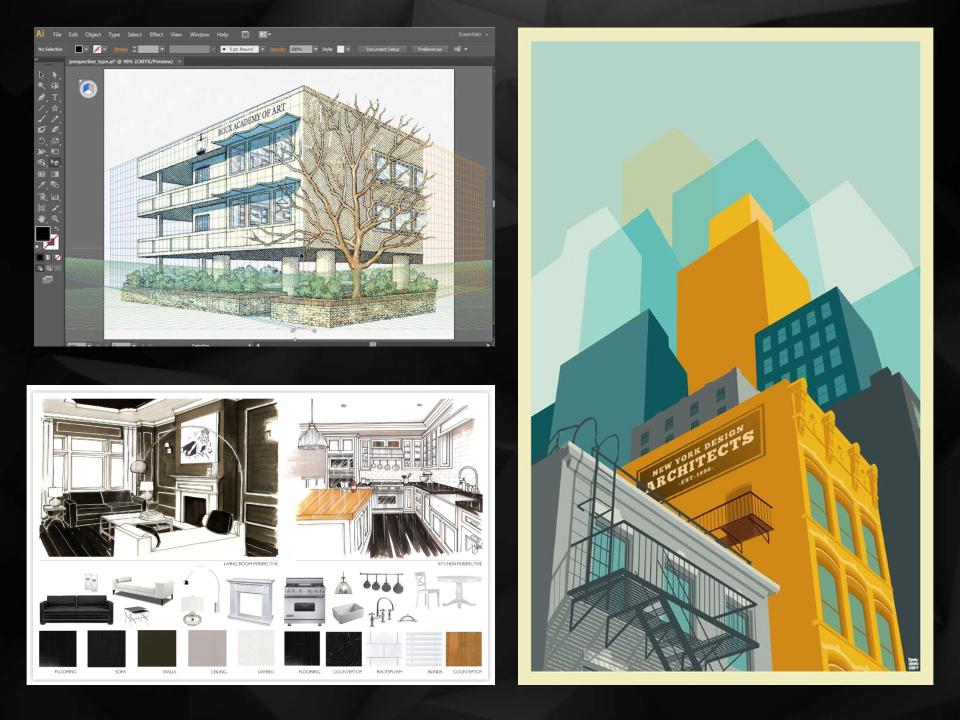Switch to Draw Normal mode

[40, 269]
